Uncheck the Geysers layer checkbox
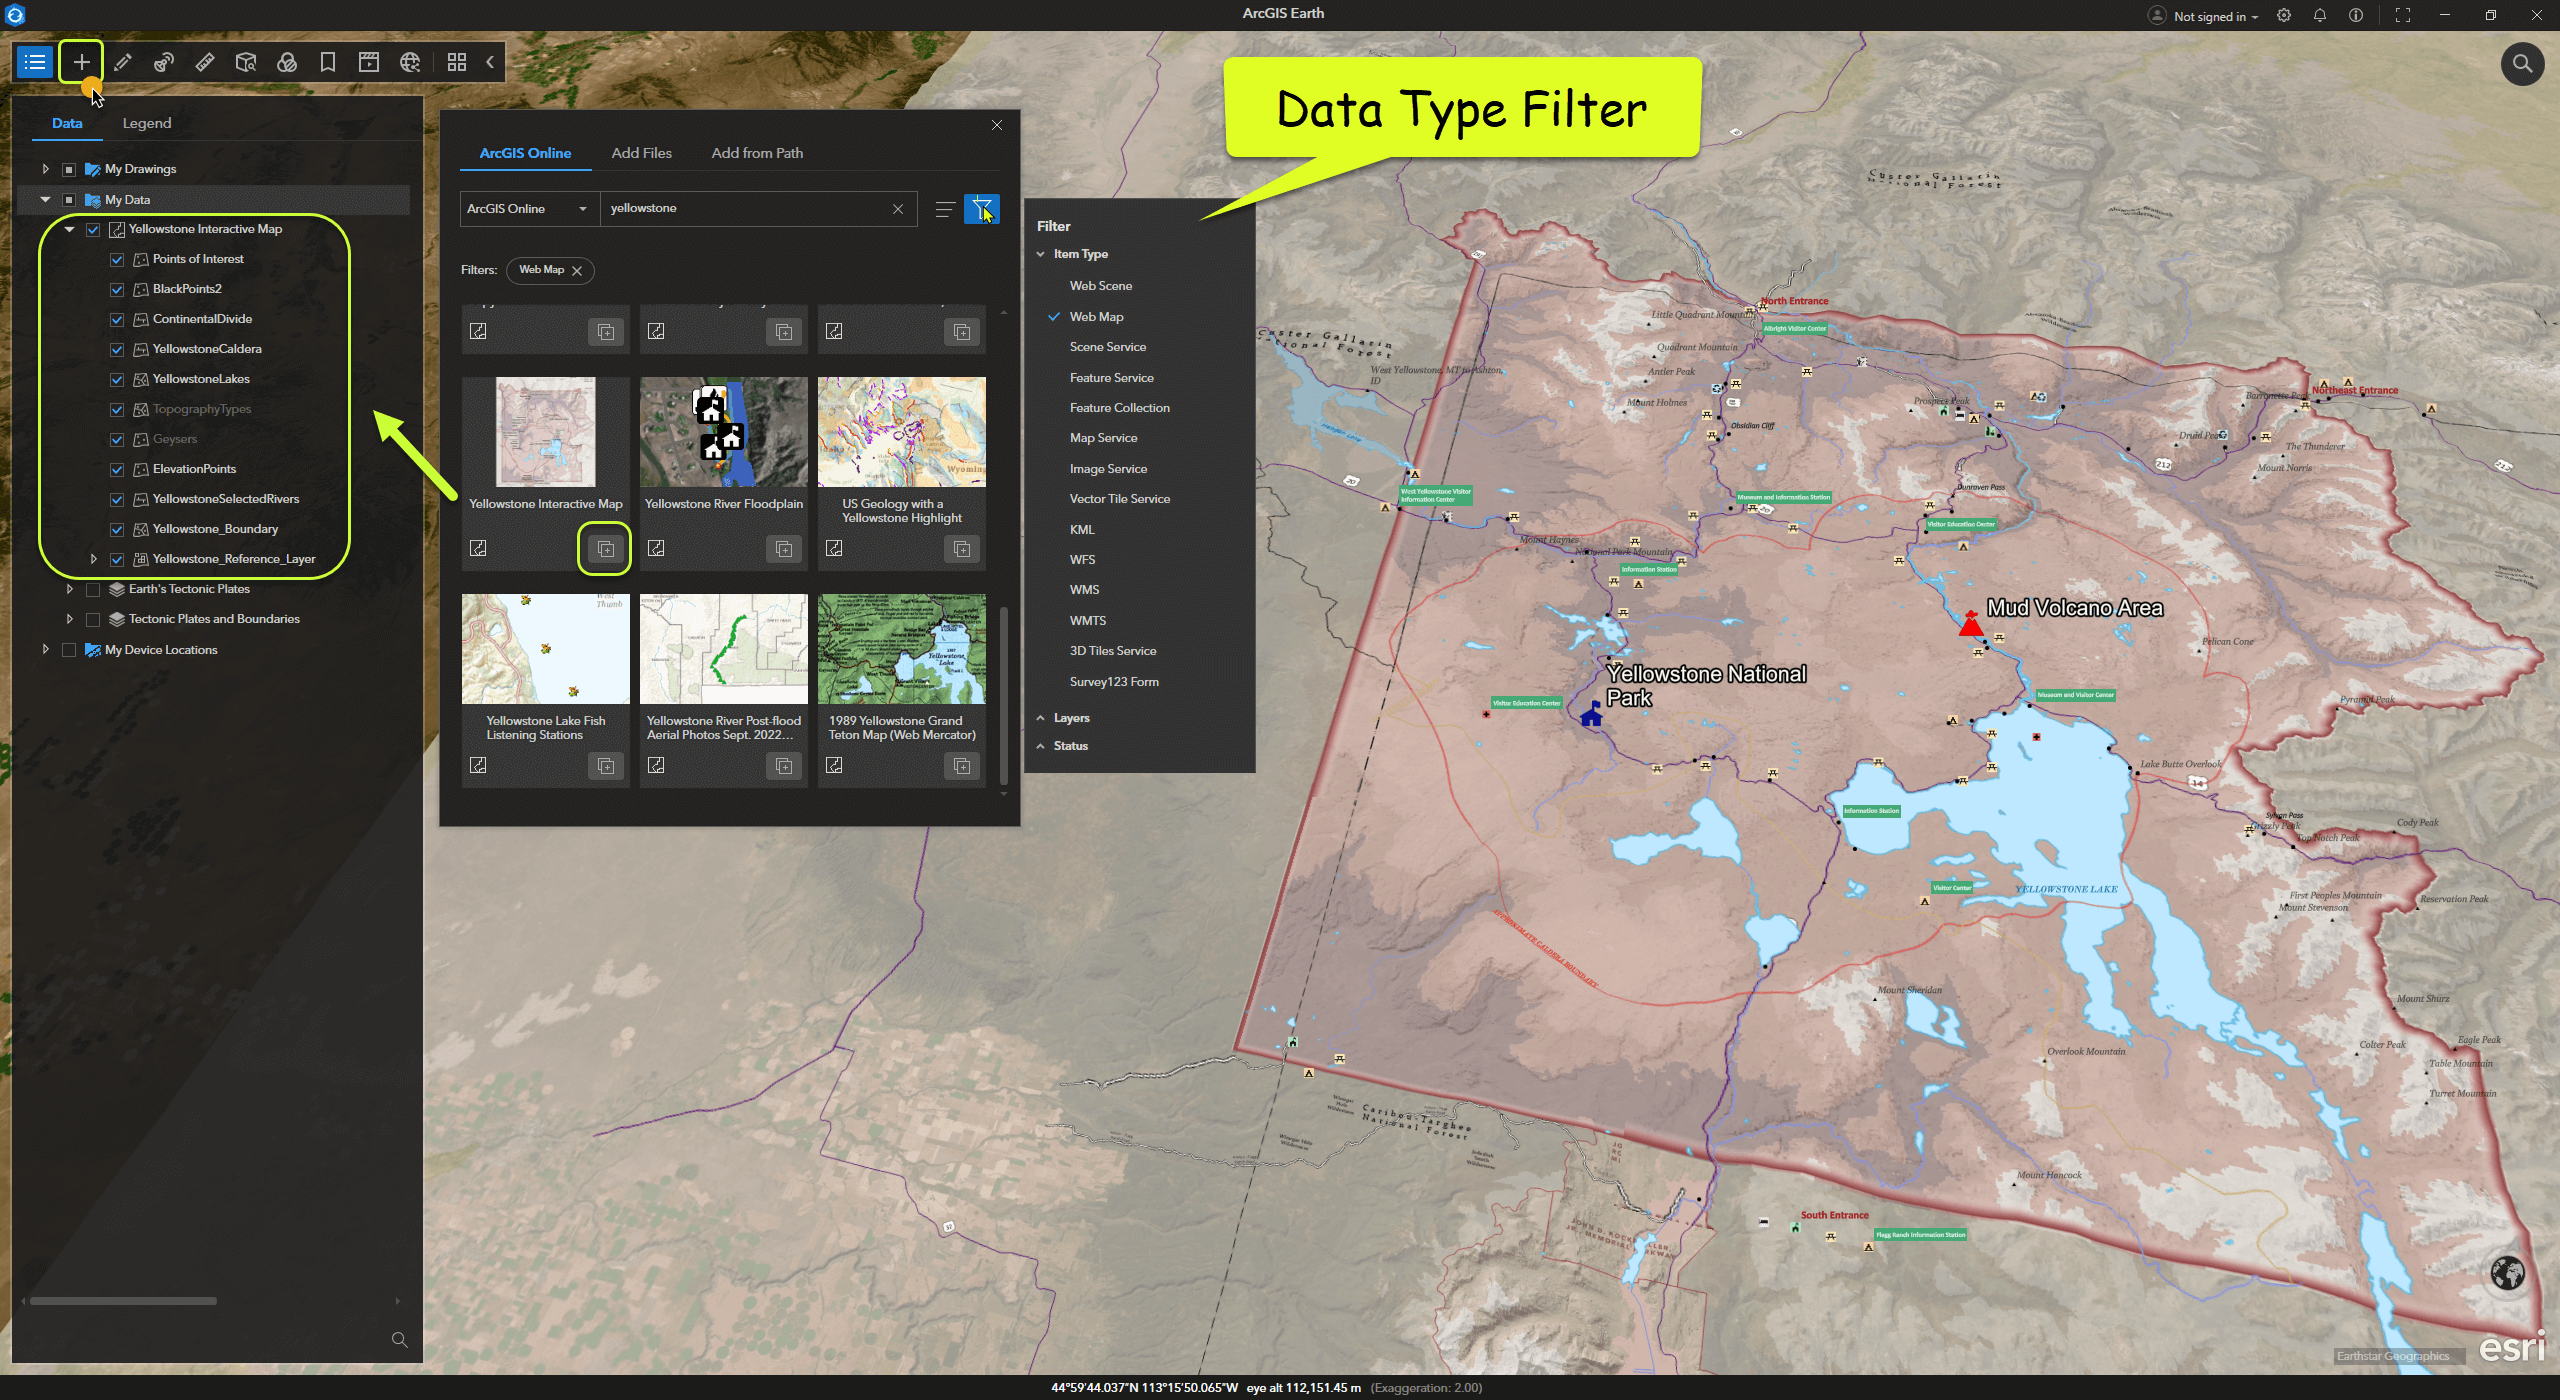The image size is (2560, 1400). click(117, 439)
